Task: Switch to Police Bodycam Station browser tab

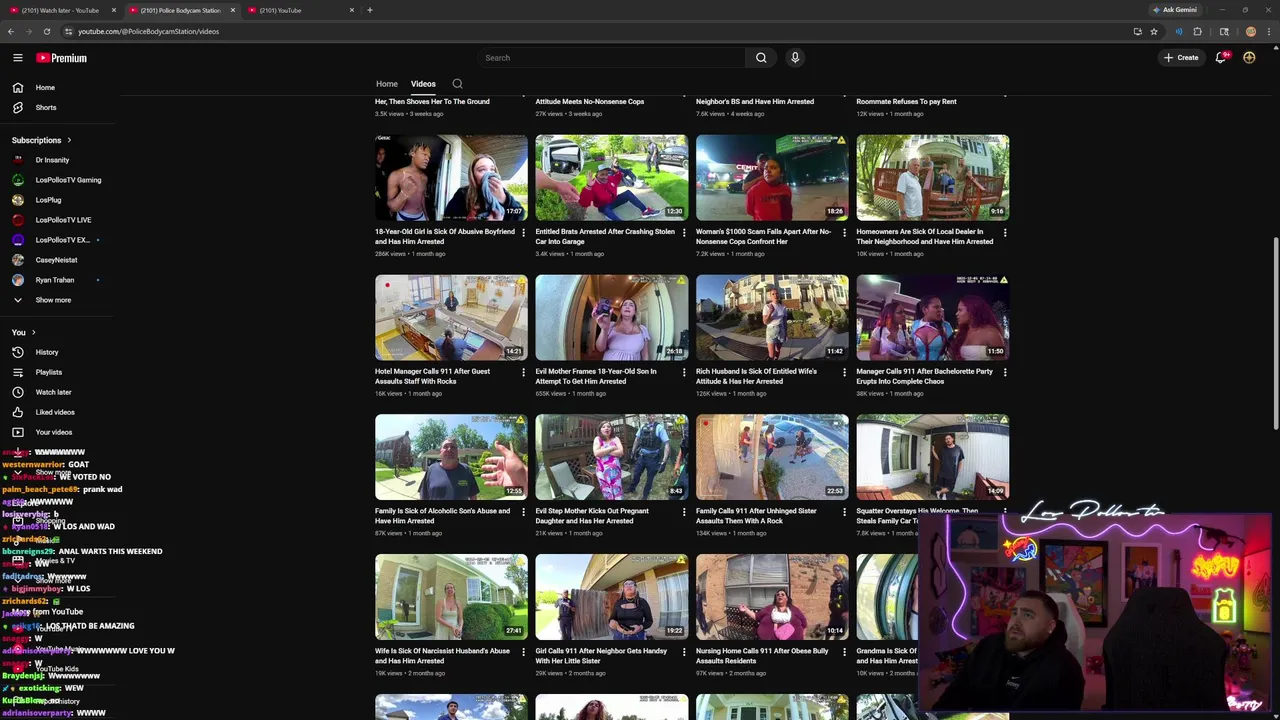Action: [x=180, y=10]
